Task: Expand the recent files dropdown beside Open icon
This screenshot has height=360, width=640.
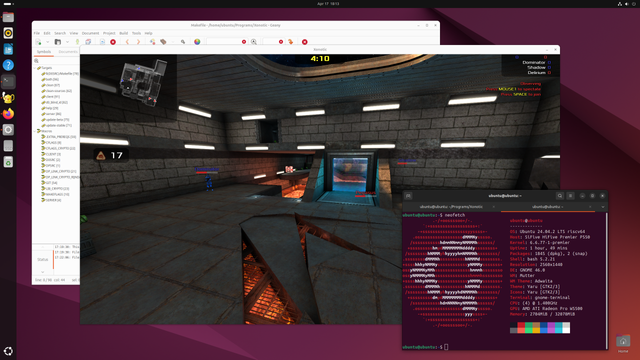Action: tap(67, 42)
